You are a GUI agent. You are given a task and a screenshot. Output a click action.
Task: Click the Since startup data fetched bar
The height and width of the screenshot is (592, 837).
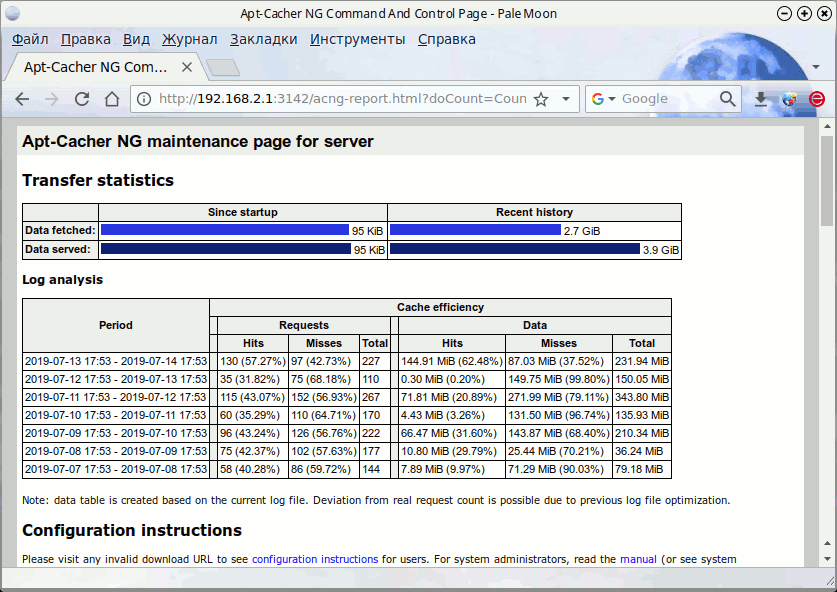pyautogui.click(x=225, y=230)
